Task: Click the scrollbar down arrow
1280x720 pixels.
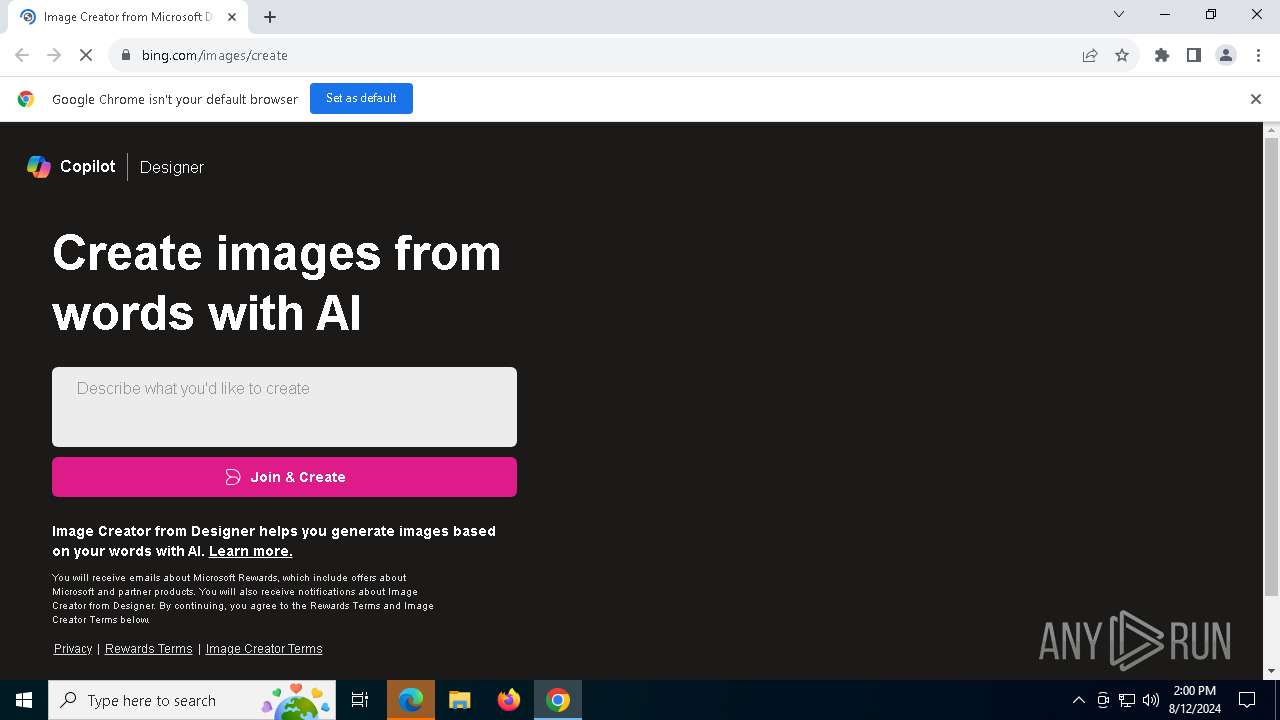Action: [x=1272, y=671]
